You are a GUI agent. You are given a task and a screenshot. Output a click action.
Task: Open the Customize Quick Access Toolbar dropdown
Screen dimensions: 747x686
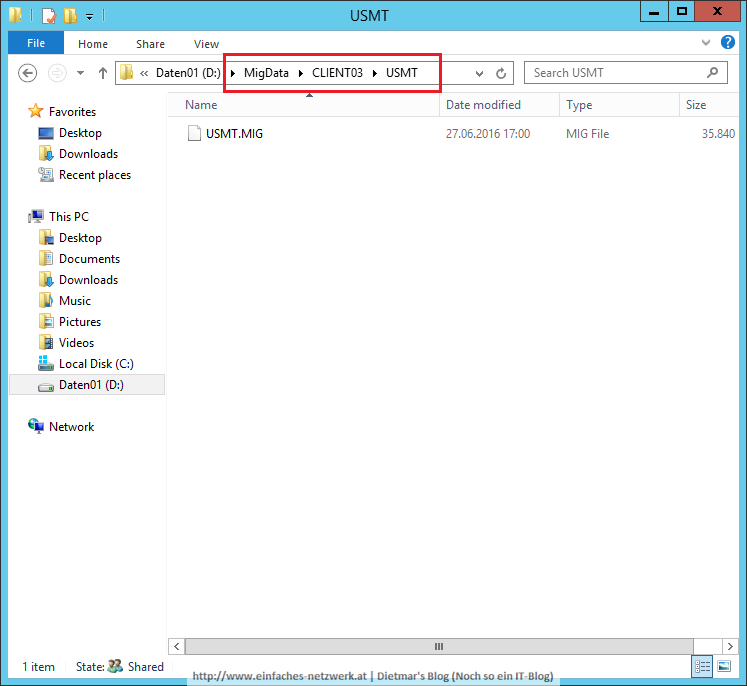(89, 17)
